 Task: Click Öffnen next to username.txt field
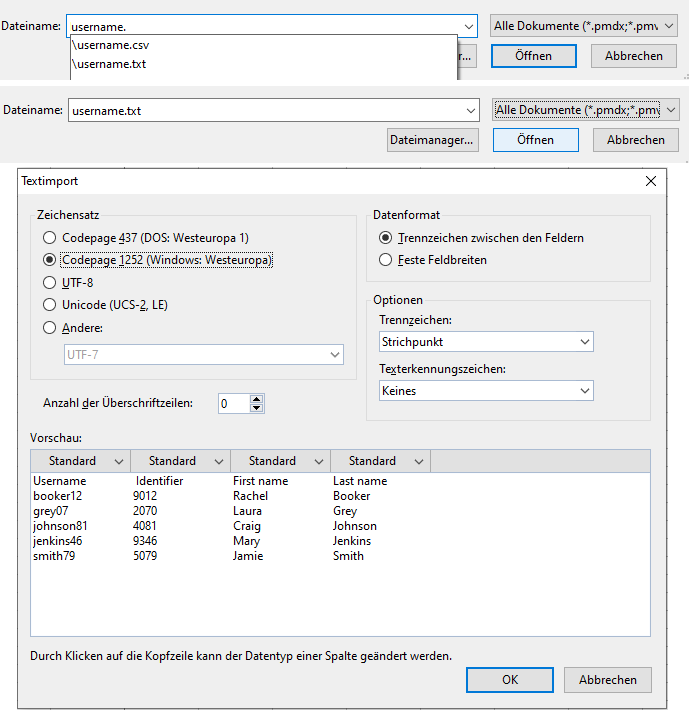(x=535, y=140)
